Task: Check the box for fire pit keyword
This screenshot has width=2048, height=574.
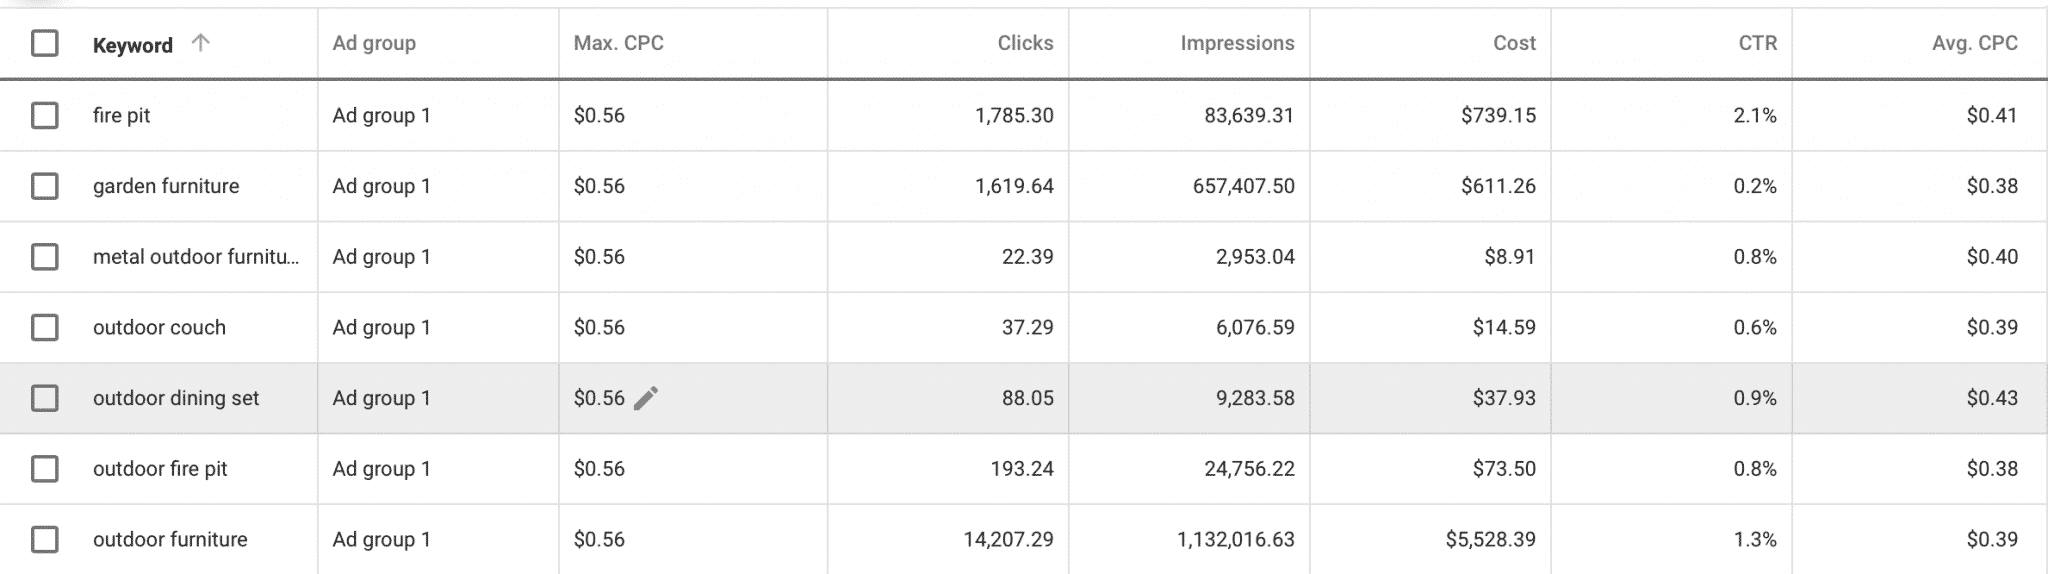Action: click(x=45, y=115)
